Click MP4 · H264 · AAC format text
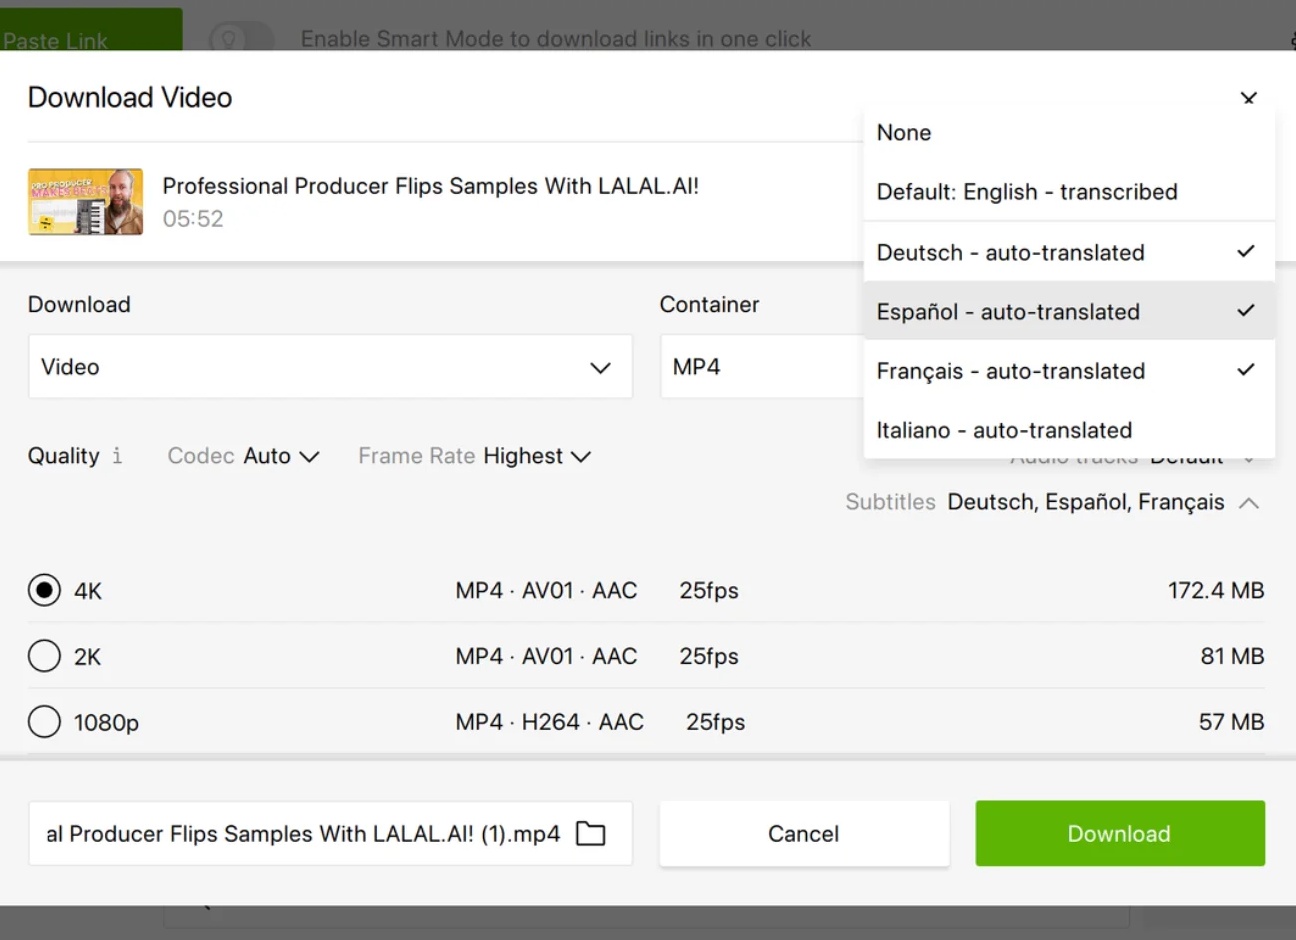 point(549,721)
